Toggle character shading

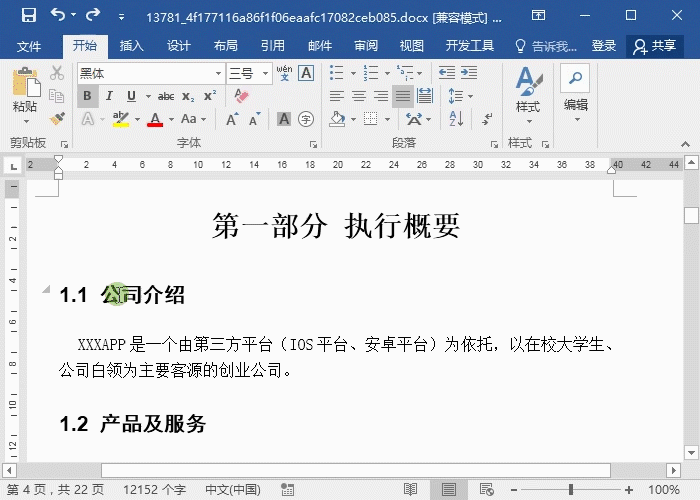pos(284,119)
